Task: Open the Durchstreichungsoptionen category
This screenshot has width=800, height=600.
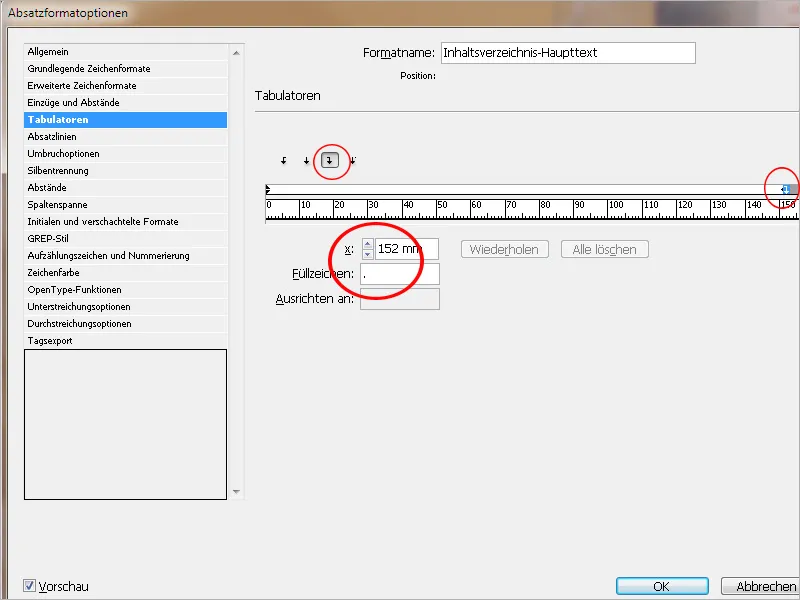Action: (x=126, y=324)
